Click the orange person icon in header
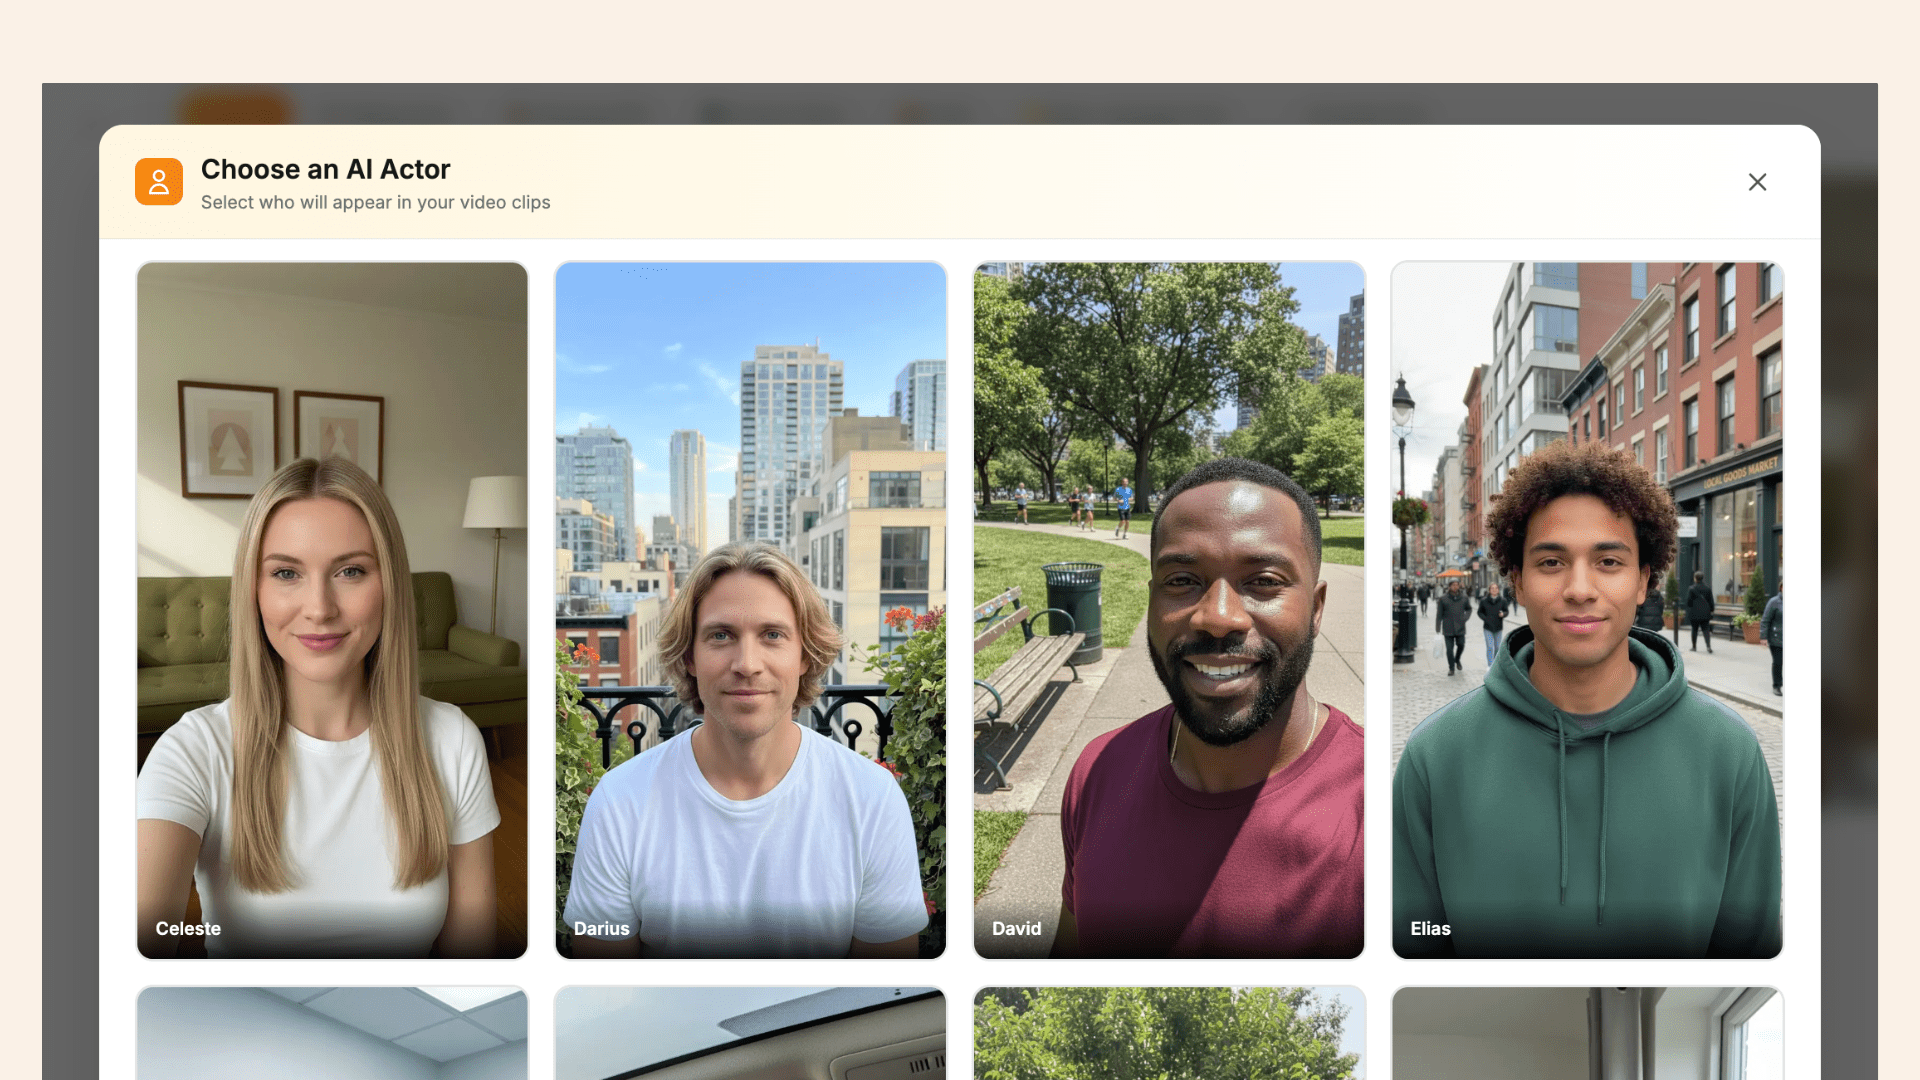This screenshot has width=1920, height=1080. click(159, 182)
